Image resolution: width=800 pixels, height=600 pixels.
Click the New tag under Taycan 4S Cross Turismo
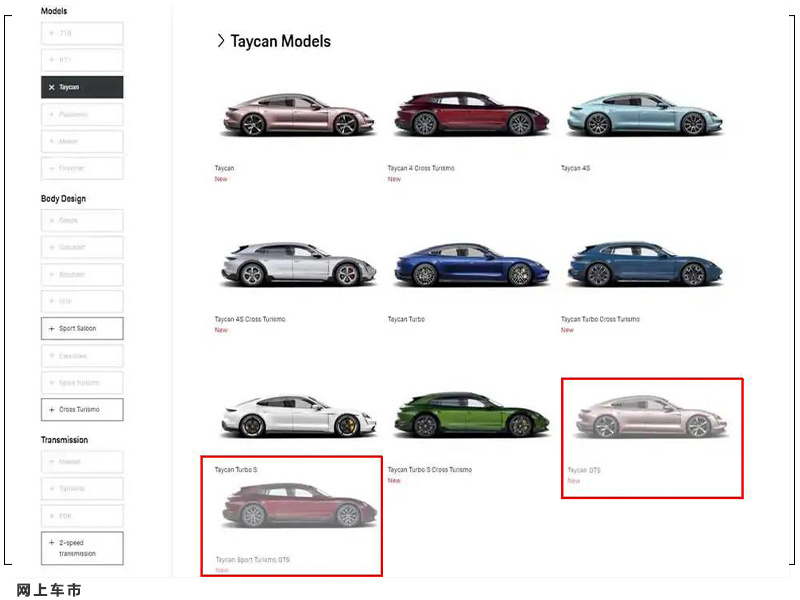(x=221, y=330)
